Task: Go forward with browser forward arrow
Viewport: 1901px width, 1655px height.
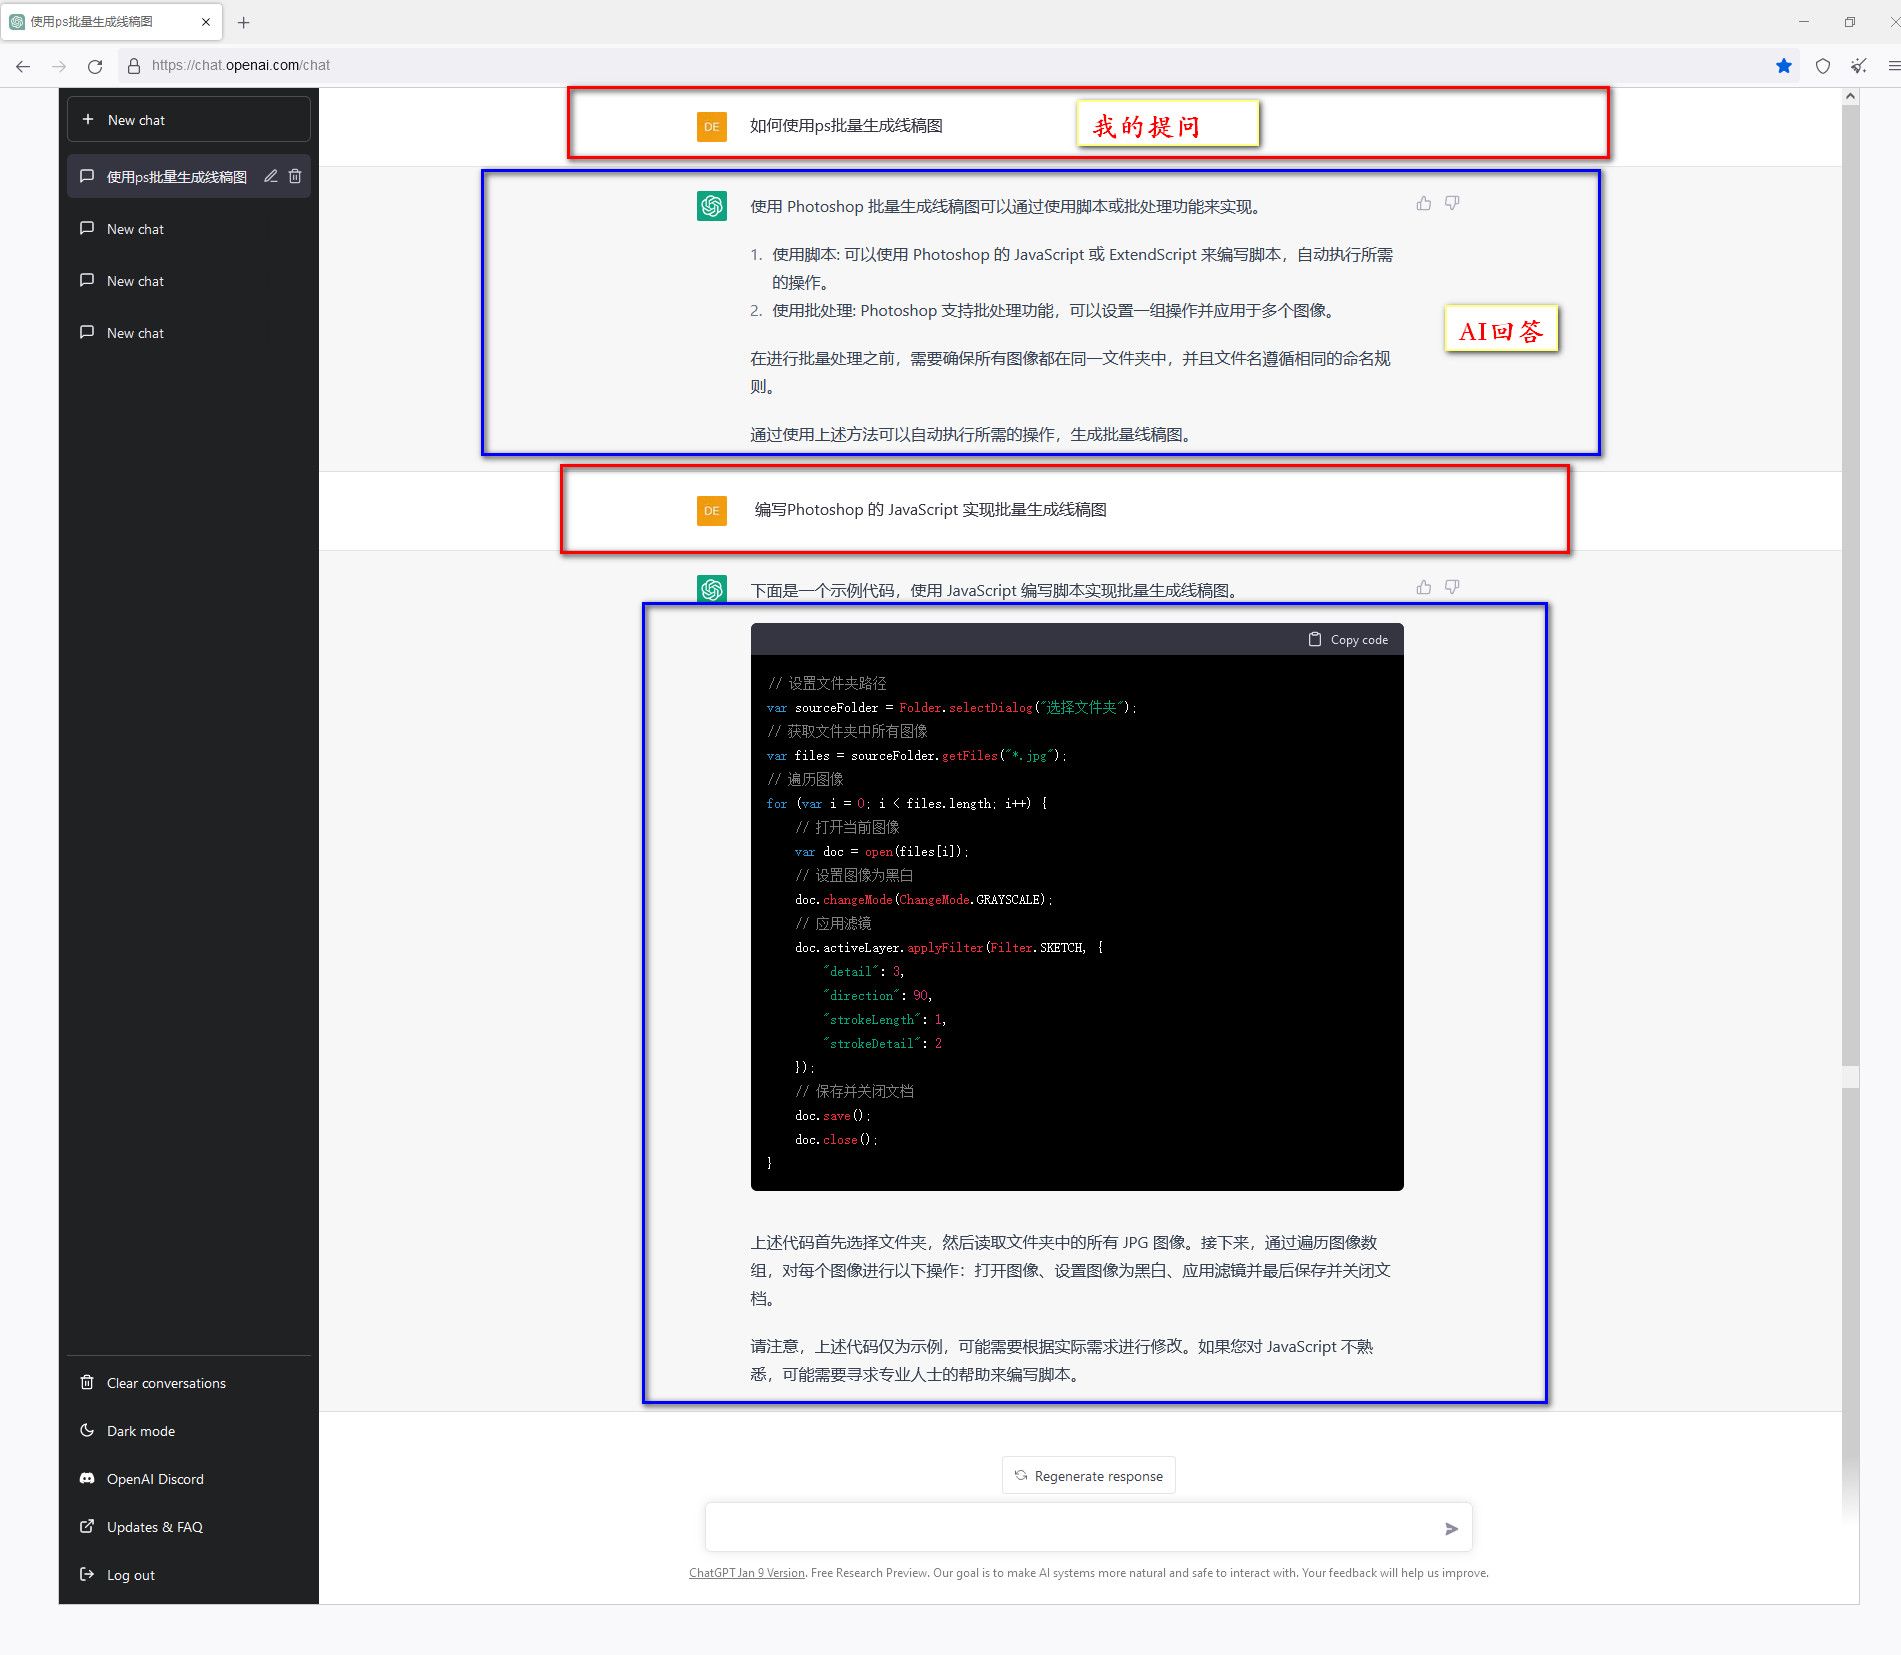Action: tap(59, 66)
